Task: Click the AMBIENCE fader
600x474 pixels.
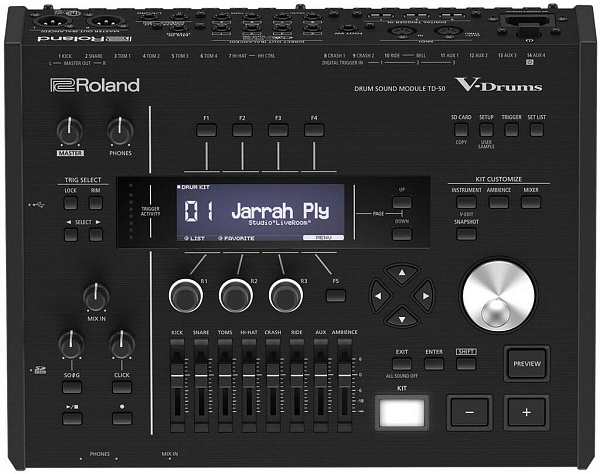Action: pyautogui.click(x=344, y=375)
